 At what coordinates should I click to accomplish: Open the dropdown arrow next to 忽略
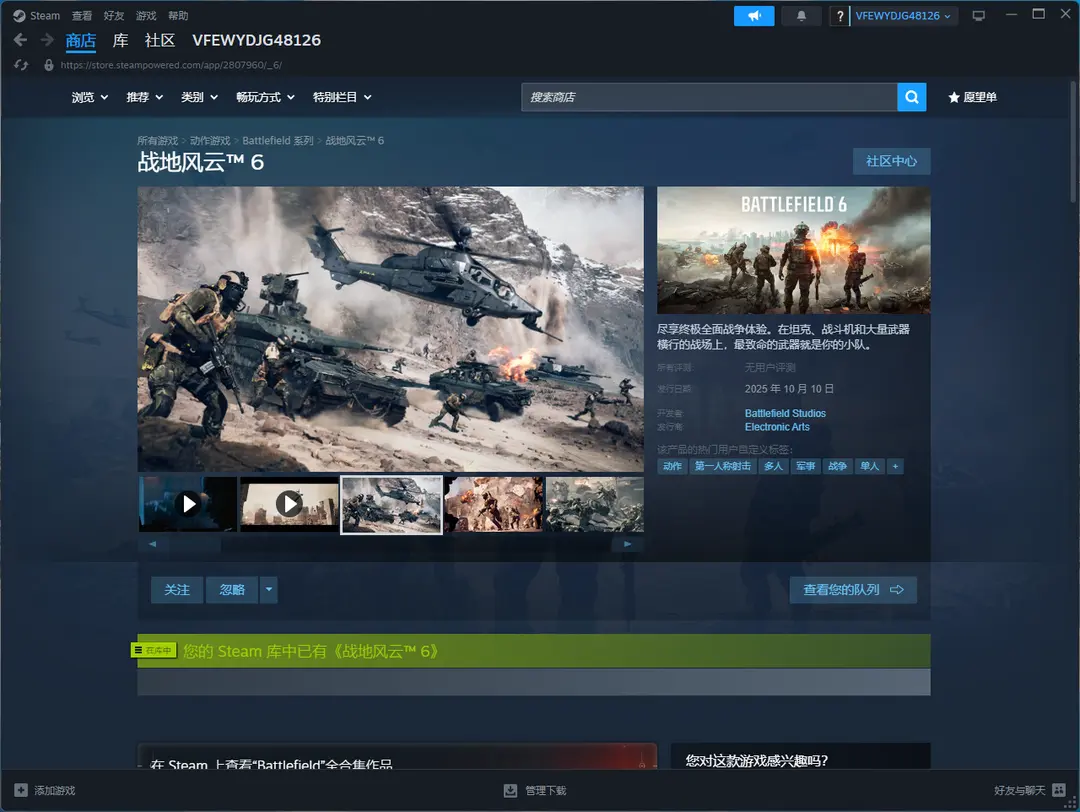click(x=268, y=590)
